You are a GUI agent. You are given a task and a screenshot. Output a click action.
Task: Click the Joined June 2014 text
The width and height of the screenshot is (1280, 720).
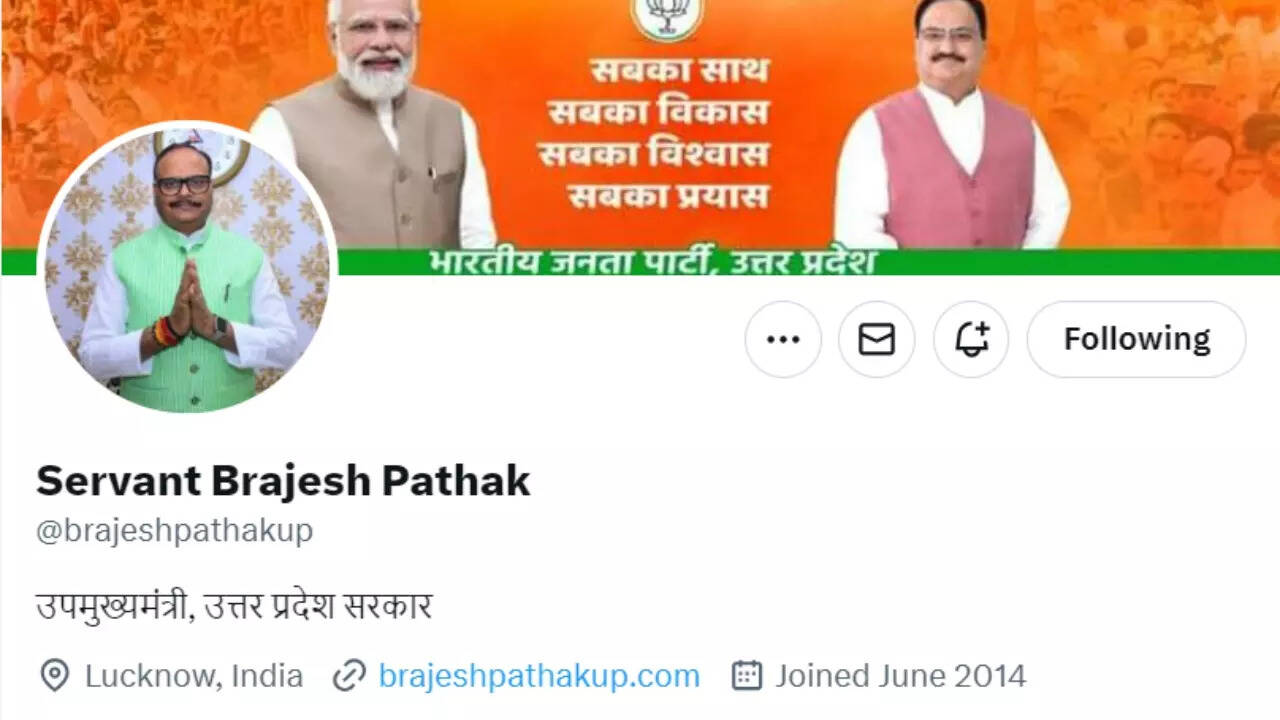coord(901,676)
